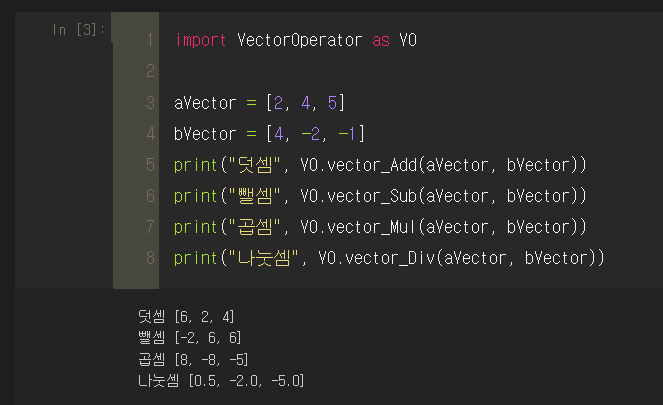The height and width of the screenshot is (405, 663).
Task: Click the VO alias in line 1
Action: 408,41
